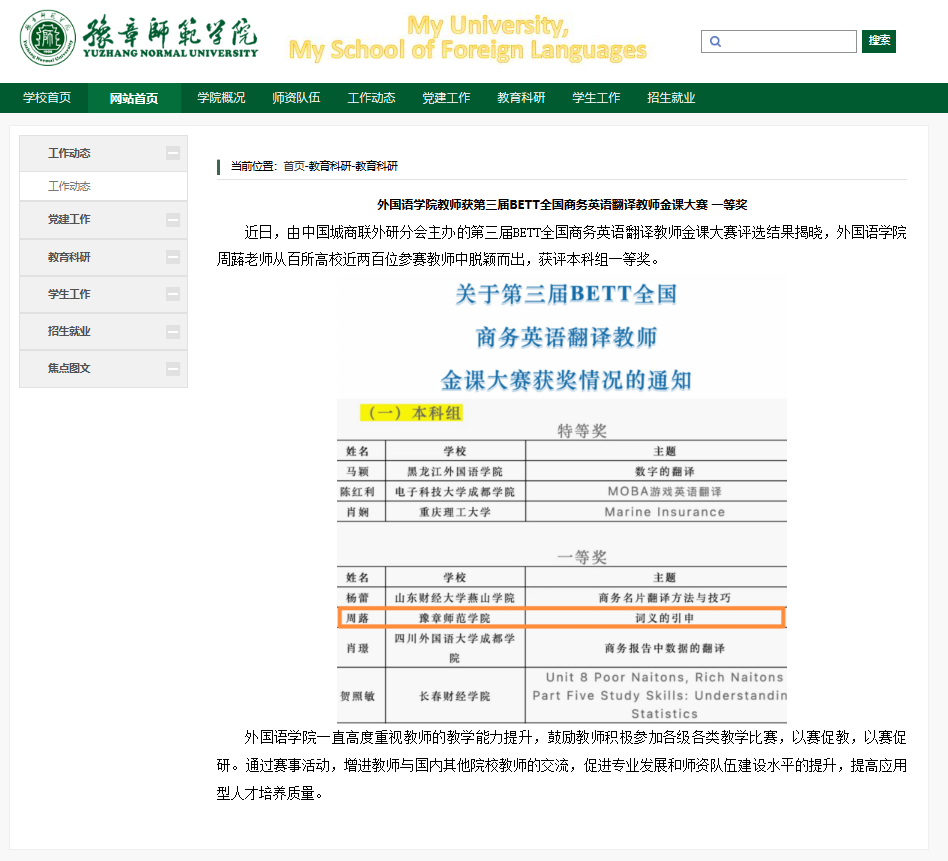Click the Yuzhang Normal University logo
948x861 pixels.
click(x=139, y=38)
